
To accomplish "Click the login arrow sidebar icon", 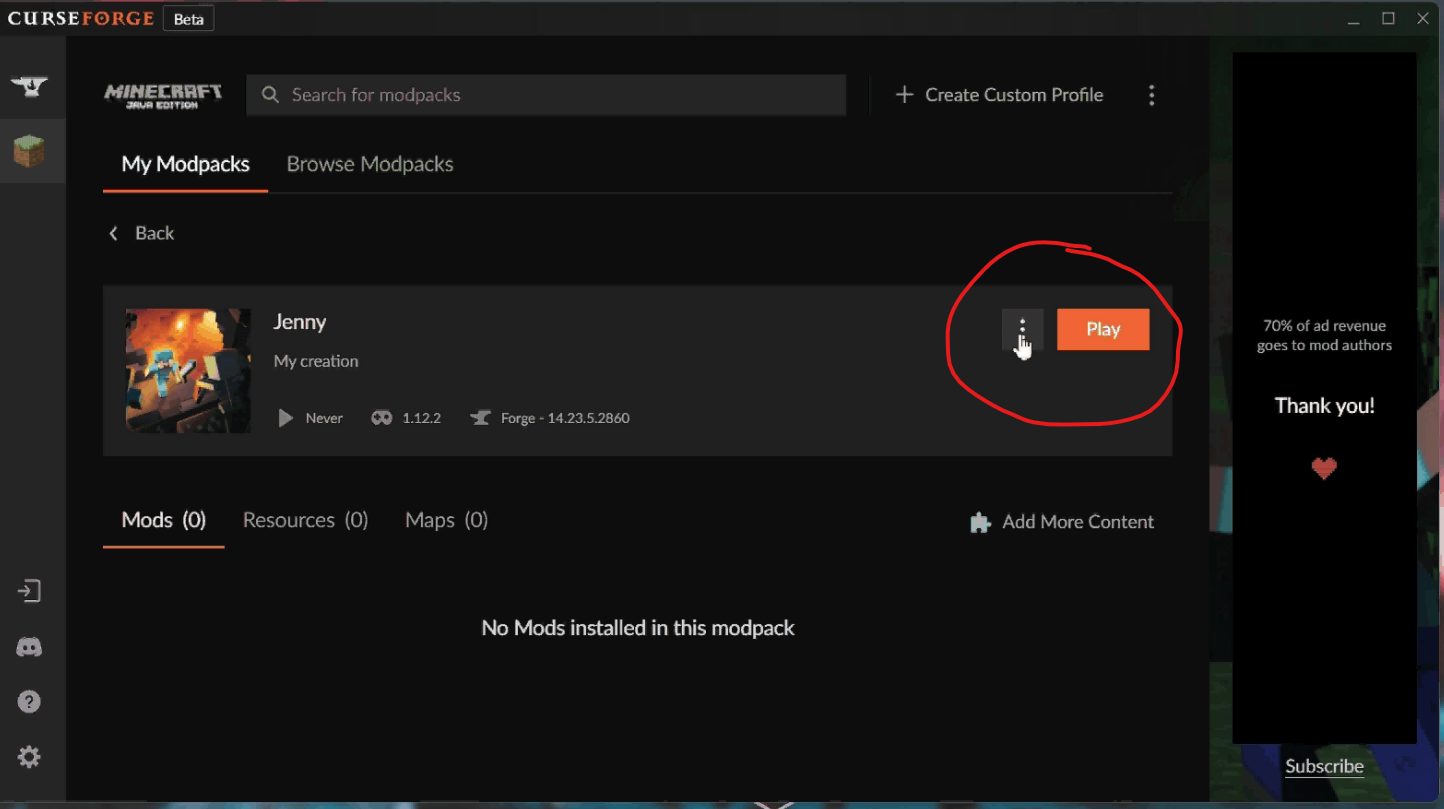I will tap(29, 591).
